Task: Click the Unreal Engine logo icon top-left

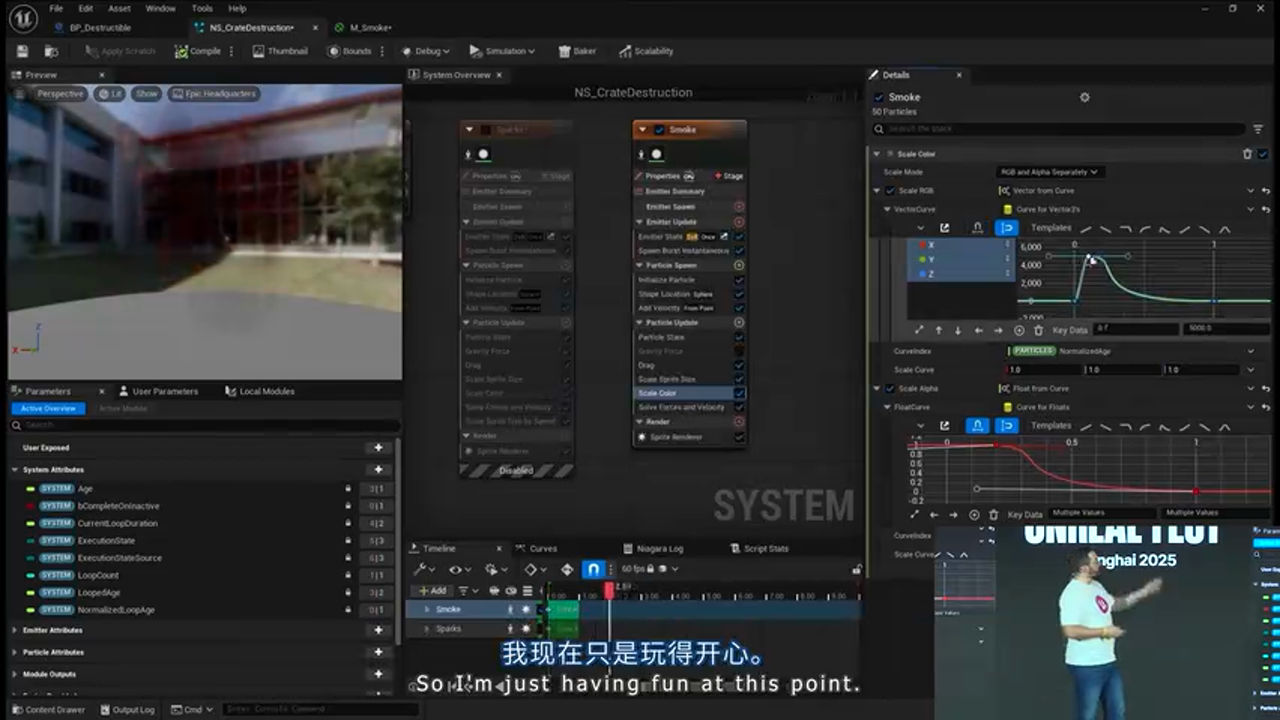Action: 22,20
